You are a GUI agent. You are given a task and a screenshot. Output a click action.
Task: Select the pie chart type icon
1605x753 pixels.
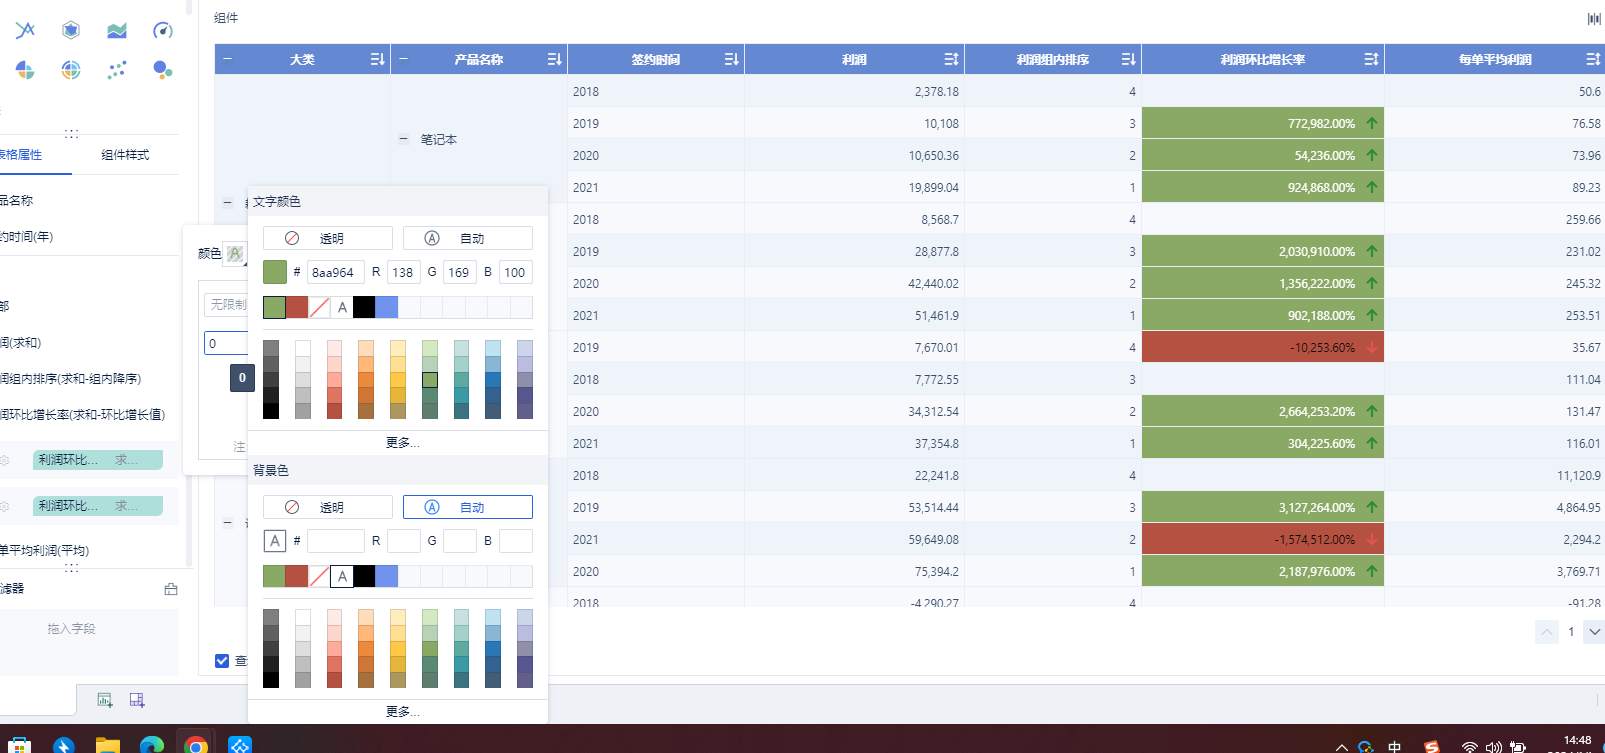click(25, 70)
